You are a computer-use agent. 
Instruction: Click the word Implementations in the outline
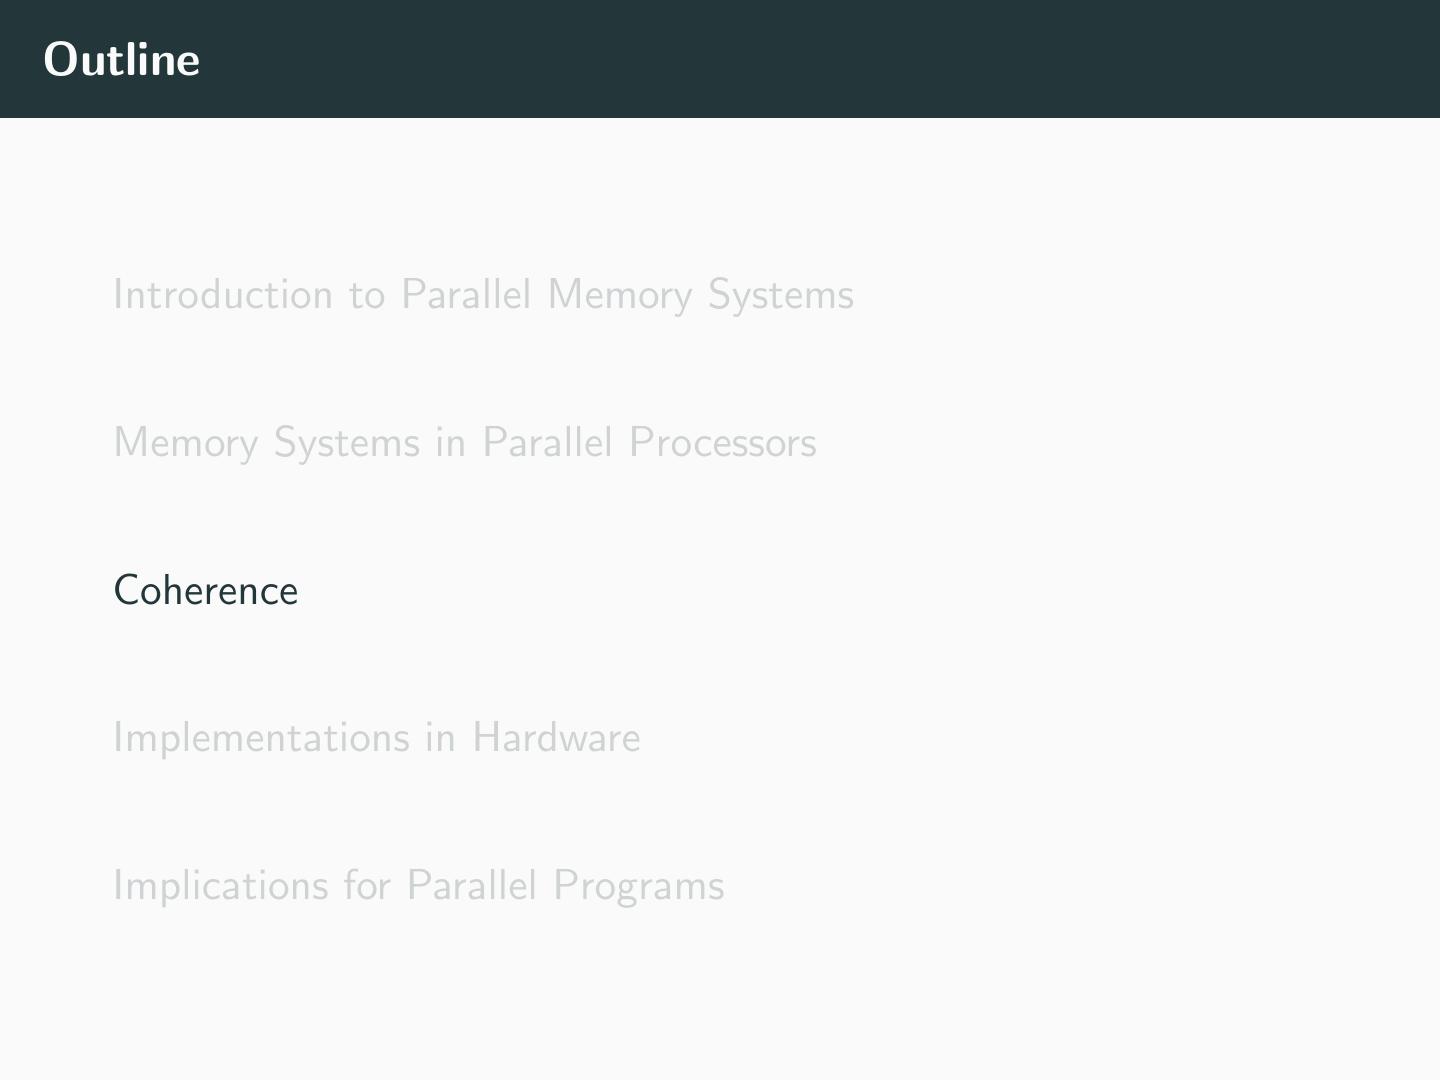262,738
